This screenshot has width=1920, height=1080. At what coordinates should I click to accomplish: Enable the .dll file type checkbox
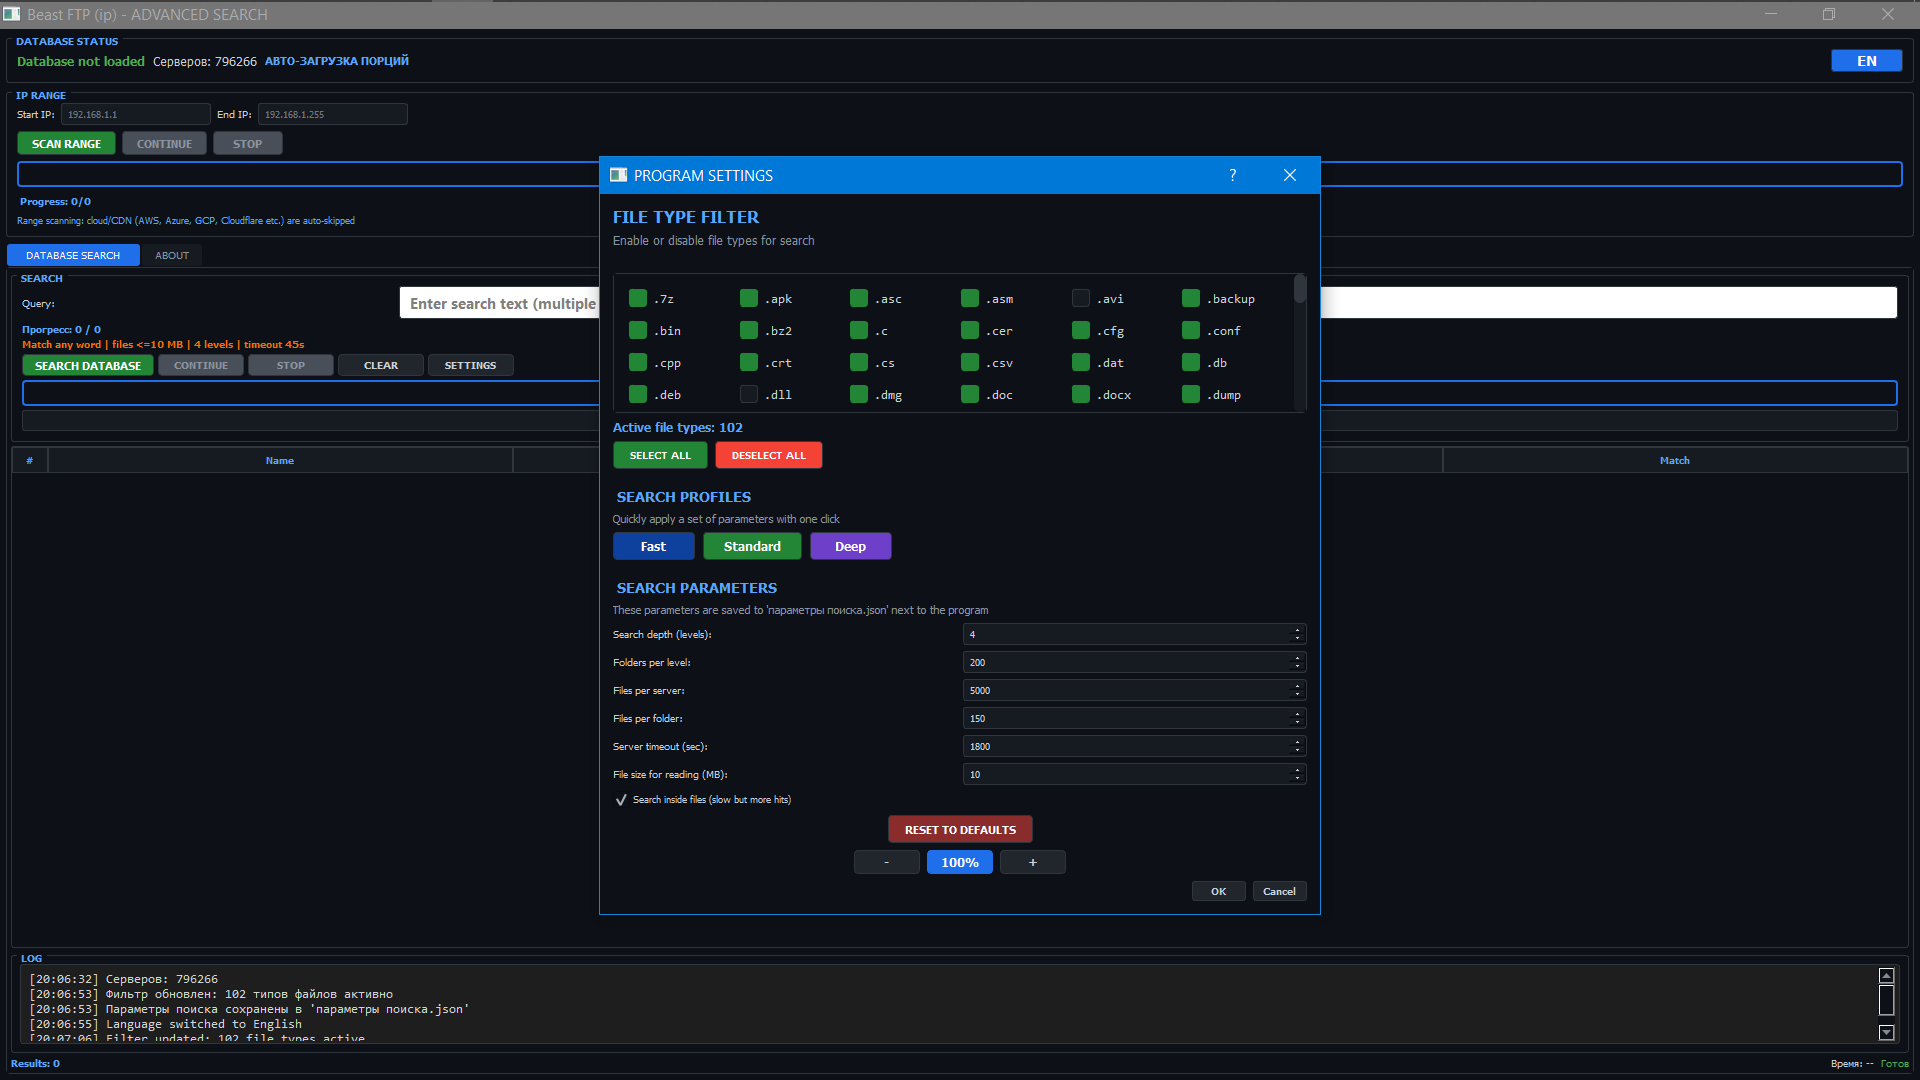pos(749,395)
